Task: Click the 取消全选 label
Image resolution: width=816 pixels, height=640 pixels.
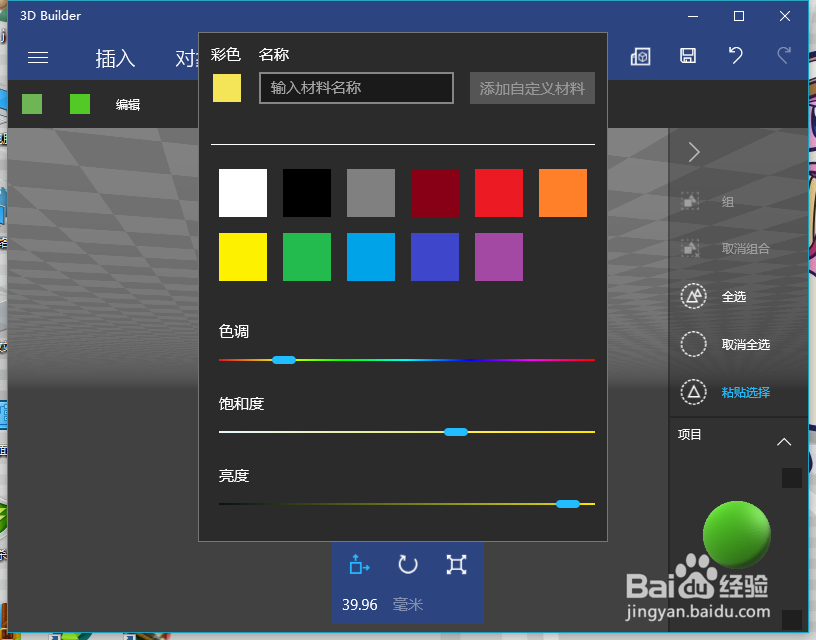Action: coord(746,344)
